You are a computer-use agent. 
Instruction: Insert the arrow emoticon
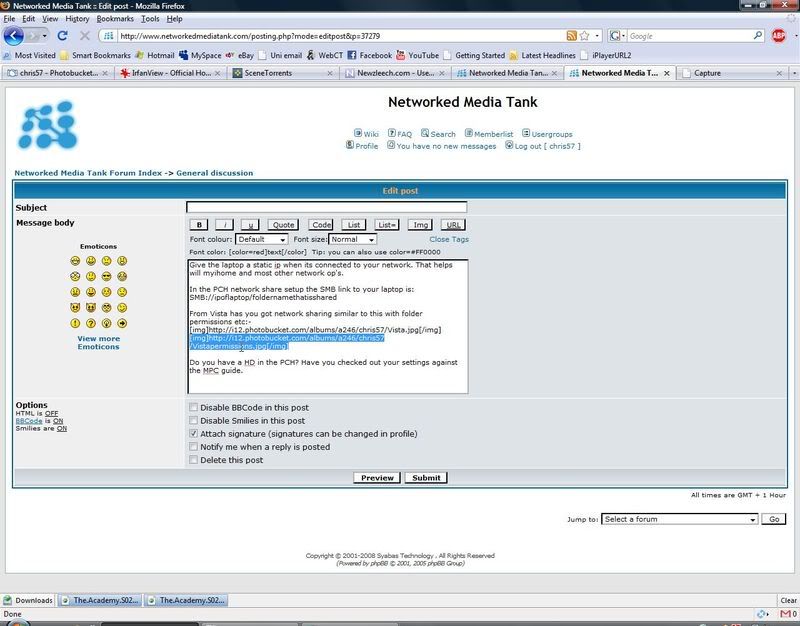[x=122, y=323]
